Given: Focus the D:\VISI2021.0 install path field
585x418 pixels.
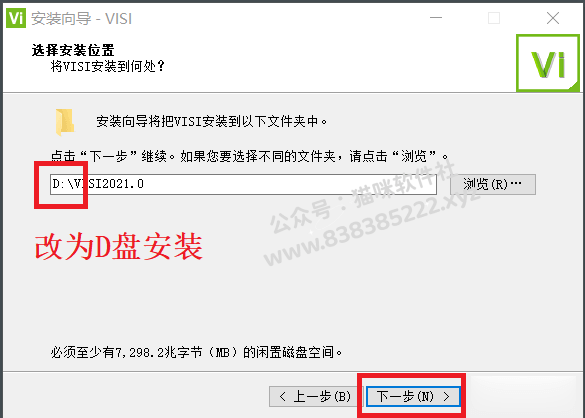Looking at the screenshot, I should pos(243,184).
